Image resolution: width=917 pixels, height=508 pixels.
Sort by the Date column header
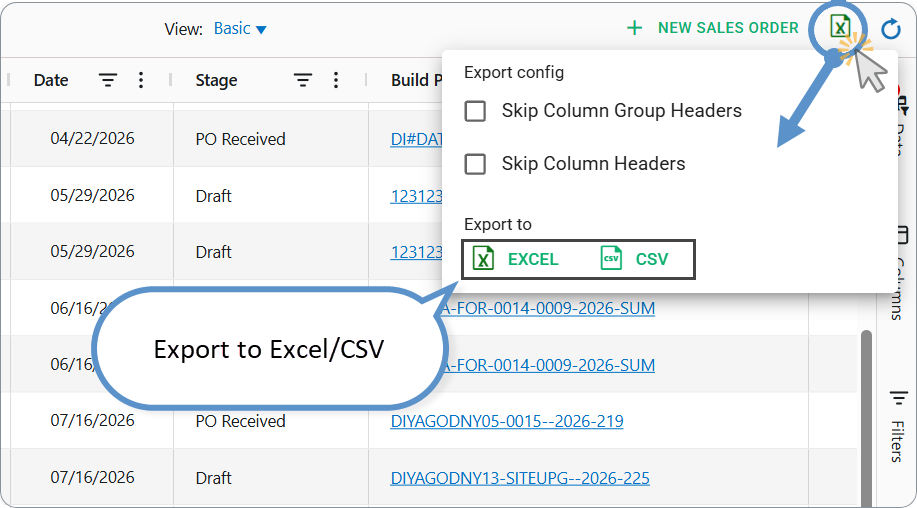coord(51,80)
